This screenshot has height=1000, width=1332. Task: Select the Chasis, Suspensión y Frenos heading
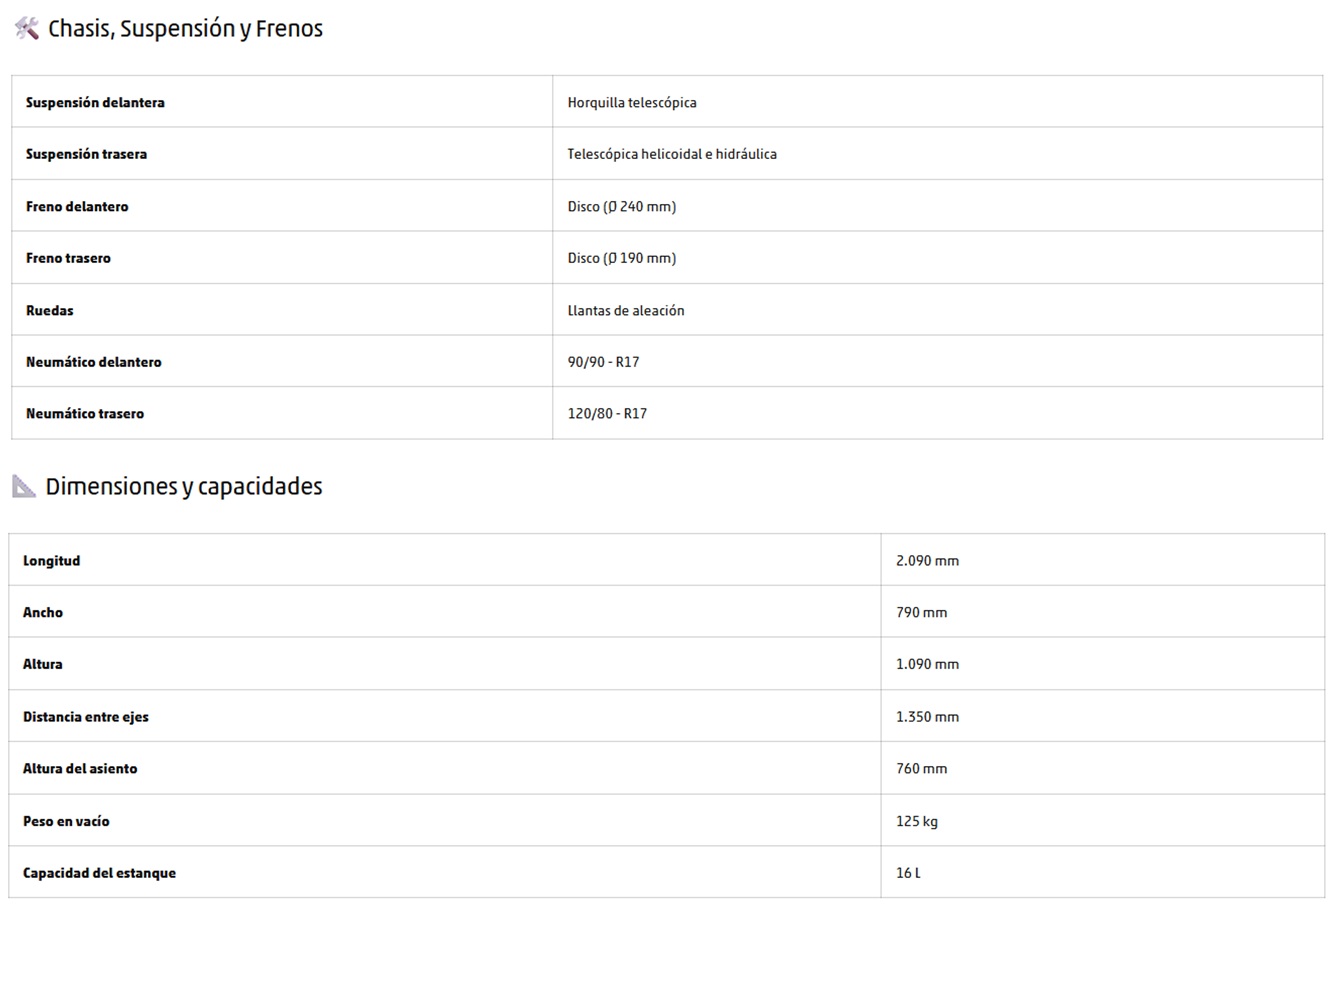[186, 28]
